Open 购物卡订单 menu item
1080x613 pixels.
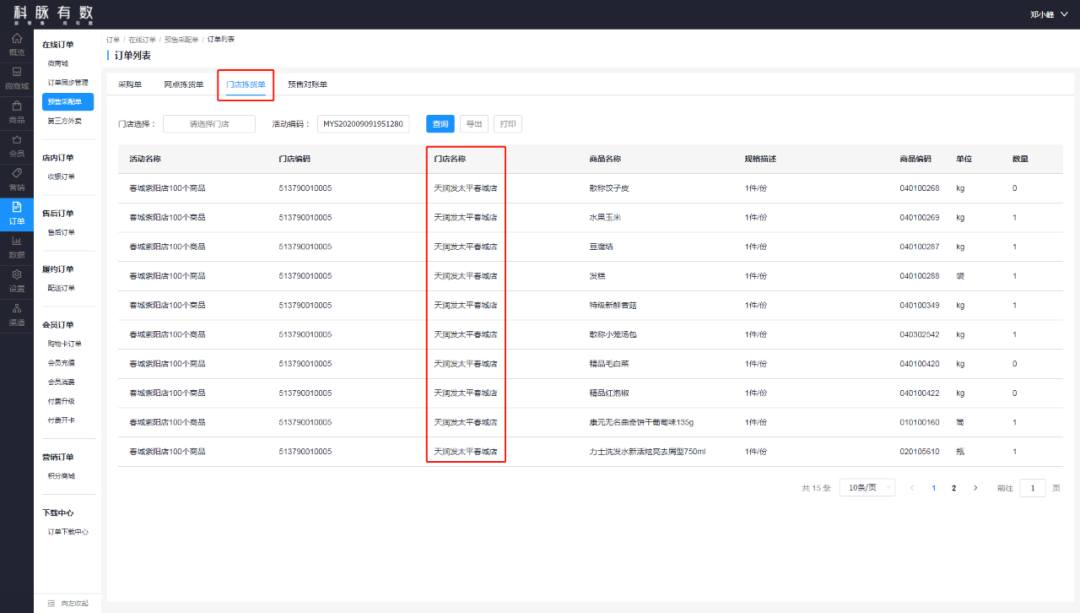[64, 344]
